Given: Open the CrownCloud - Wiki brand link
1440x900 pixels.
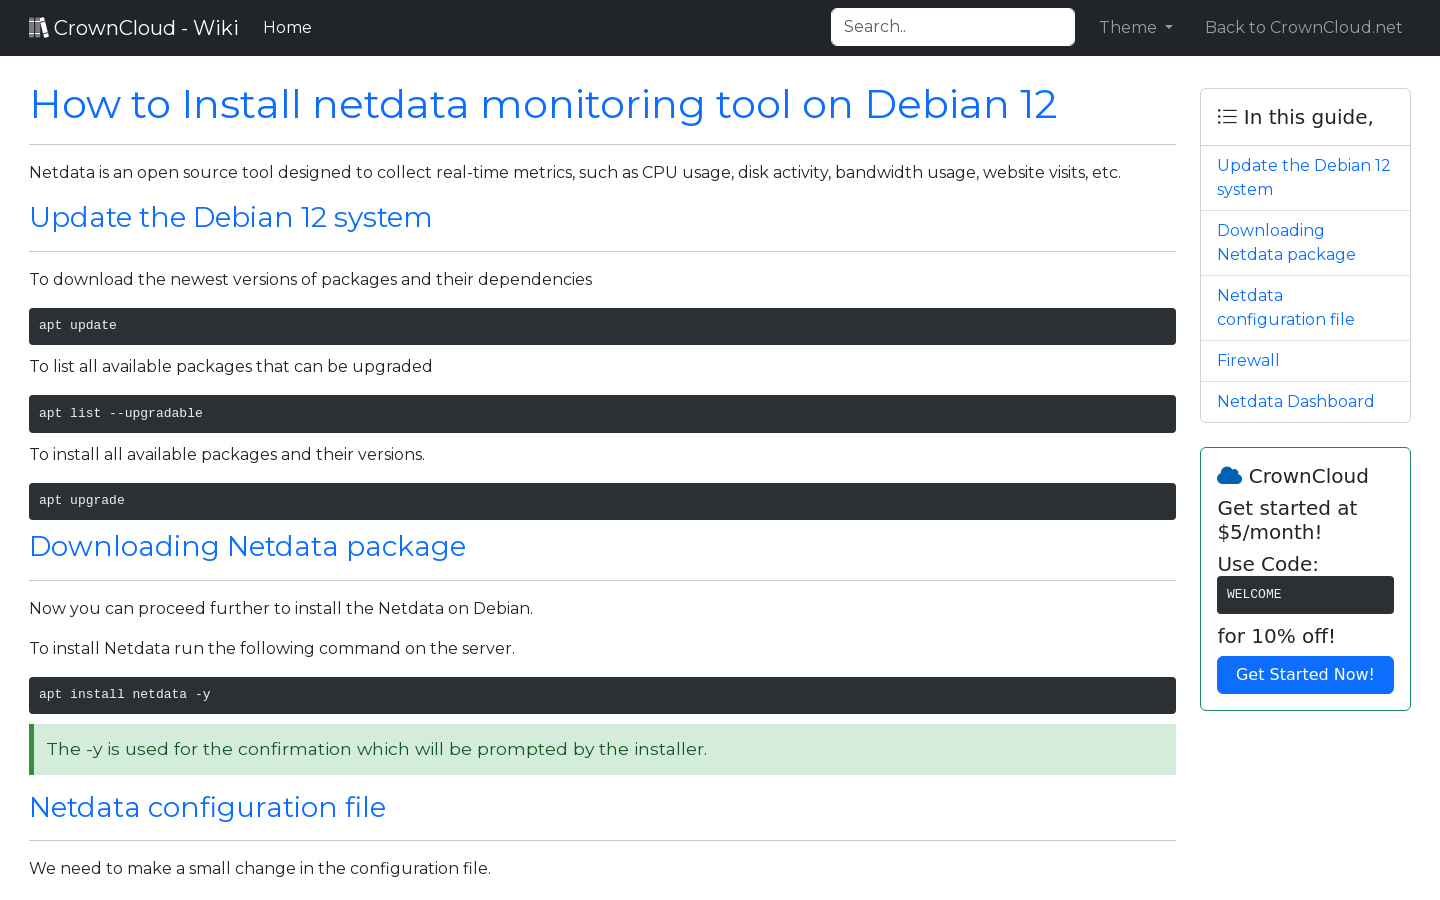Looking at the screenshot, I should point(134,28).
